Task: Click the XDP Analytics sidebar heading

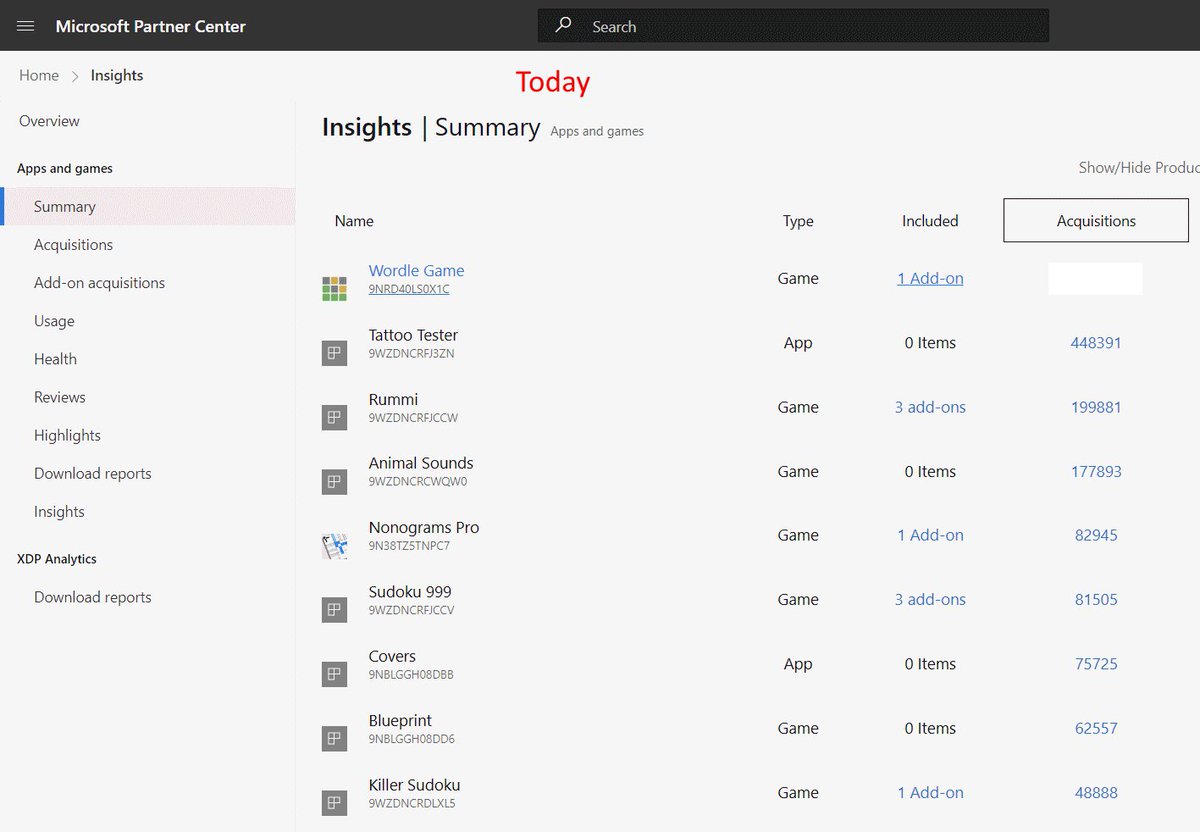Action: tap(57, 559)
